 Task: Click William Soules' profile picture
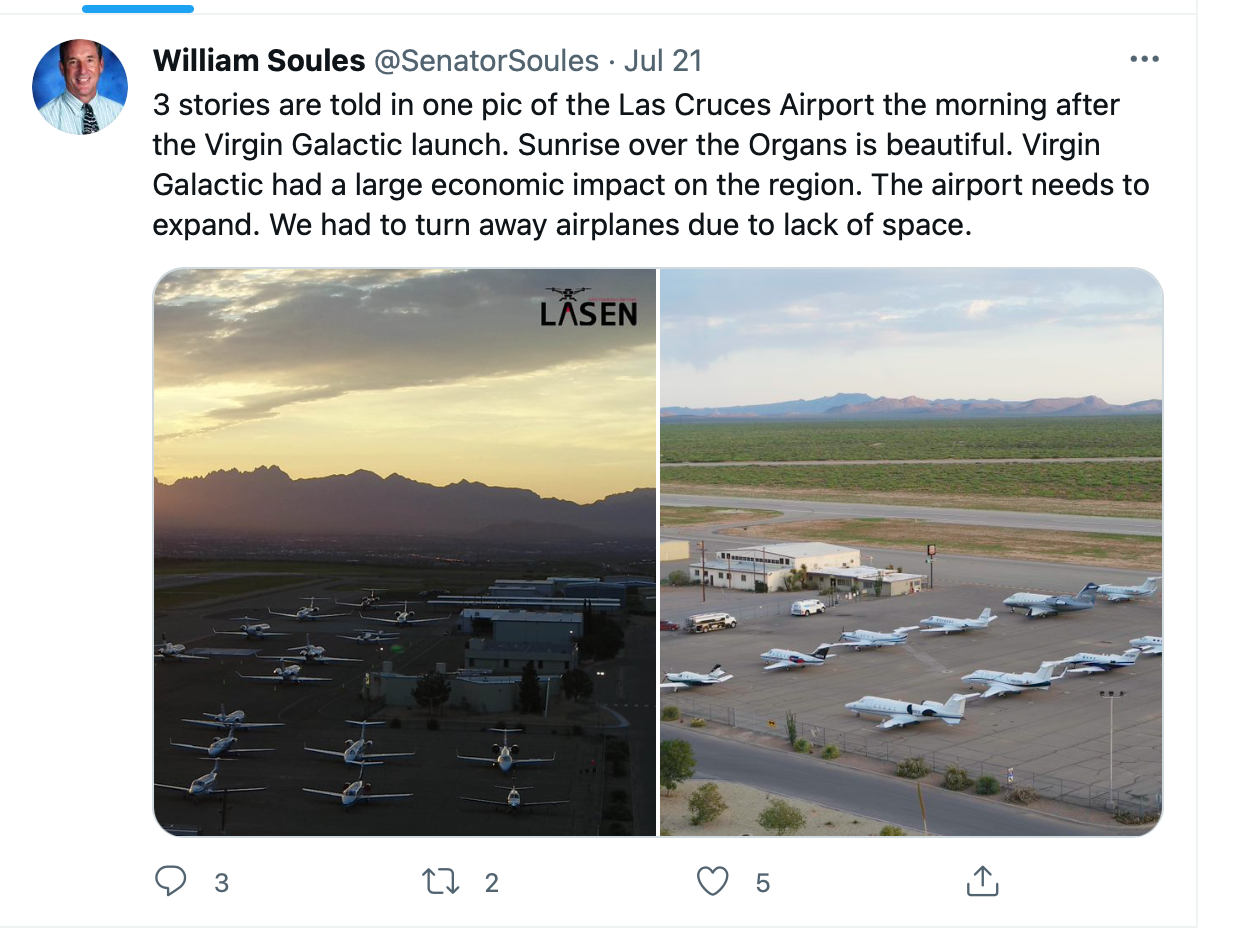pyautogui.click(x=80, y=87)
